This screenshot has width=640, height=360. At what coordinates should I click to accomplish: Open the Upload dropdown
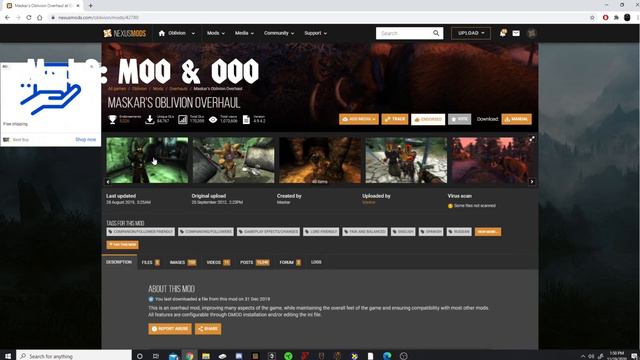(471, 33)
